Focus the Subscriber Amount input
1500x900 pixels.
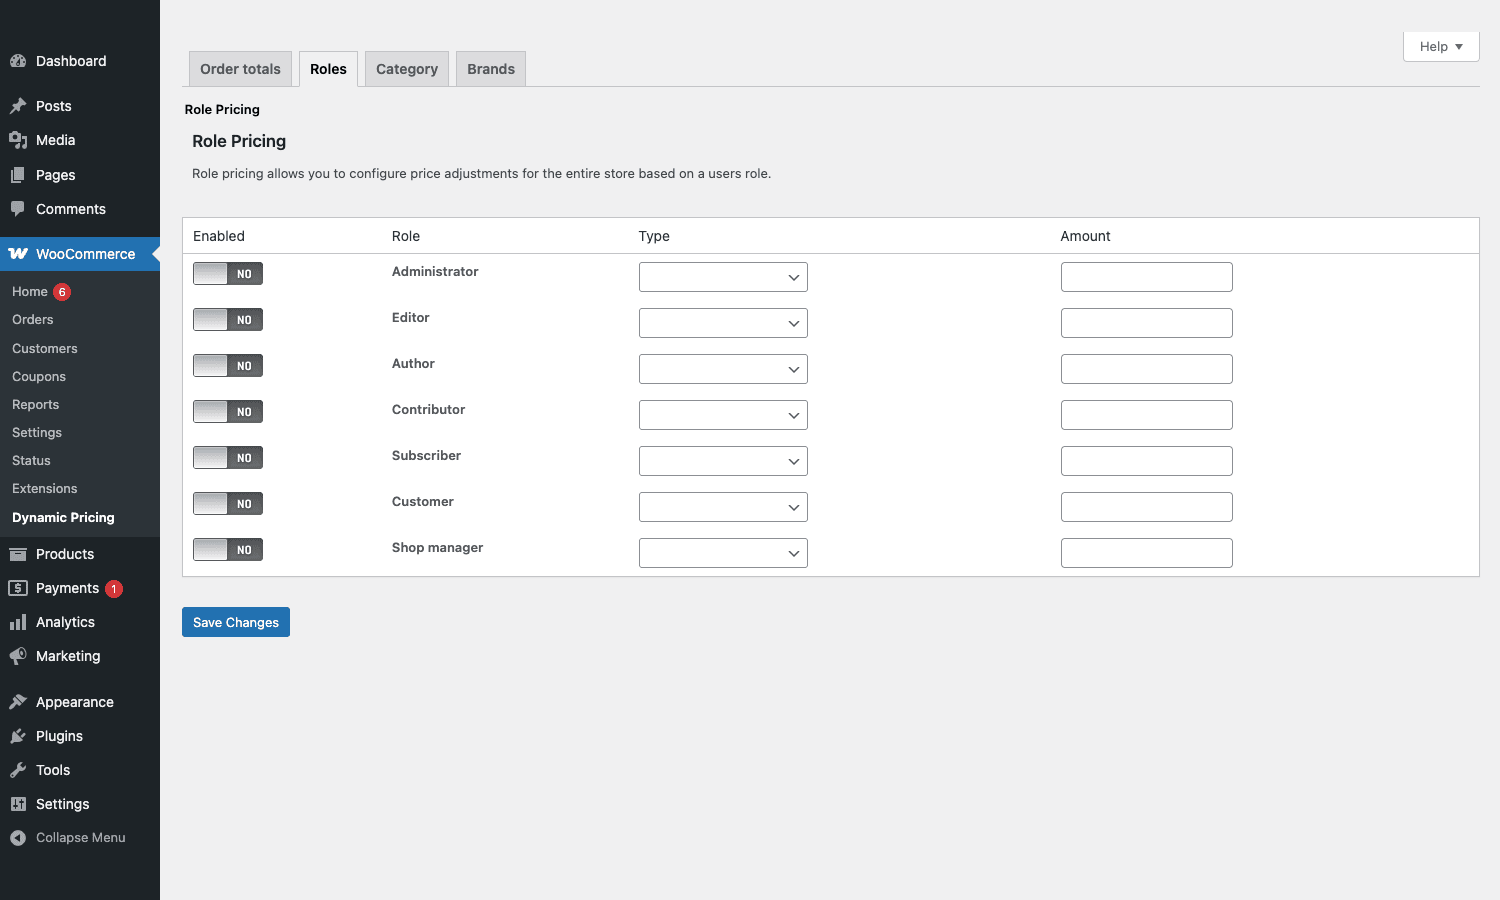point(1147,461)
